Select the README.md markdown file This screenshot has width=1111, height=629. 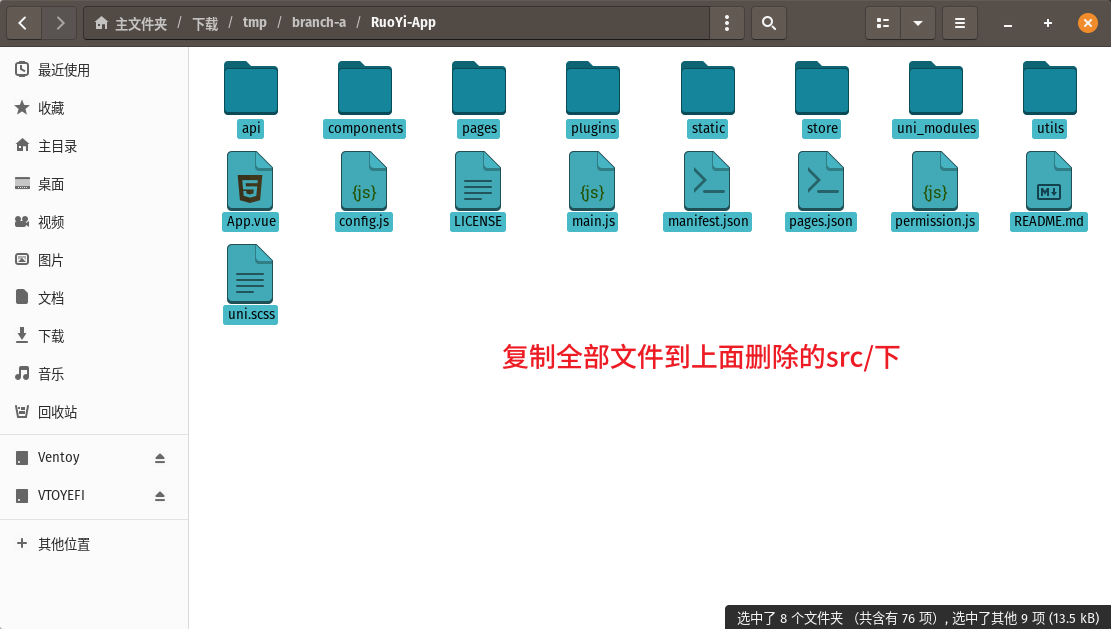click(1048, 181)
